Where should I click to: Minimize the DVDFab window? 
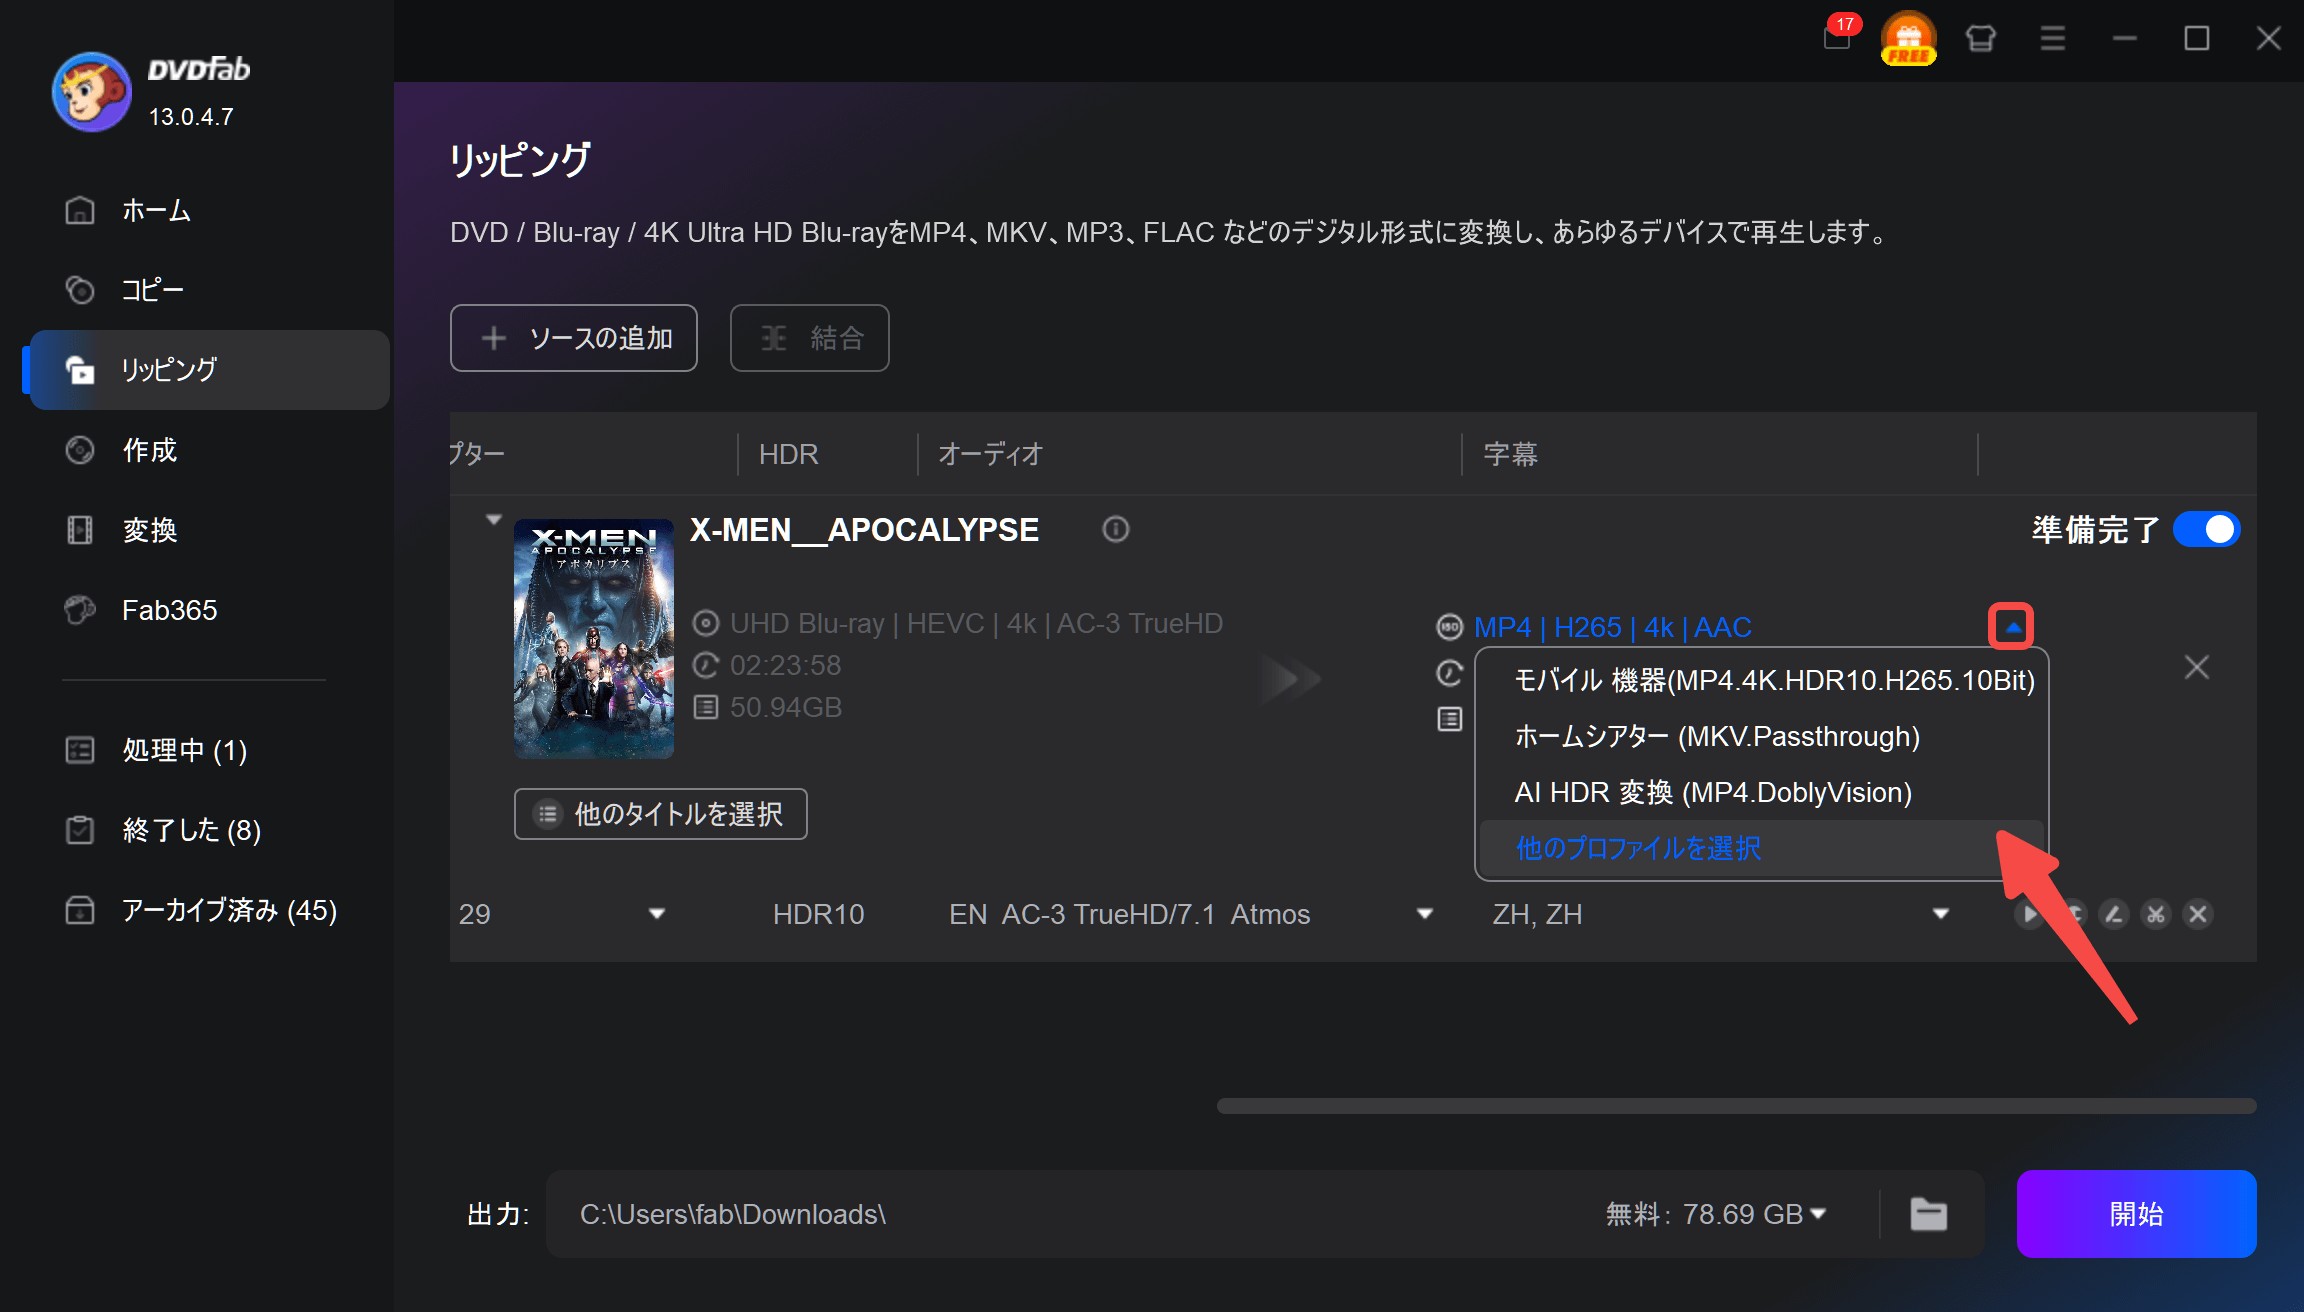pos(2125,38)
